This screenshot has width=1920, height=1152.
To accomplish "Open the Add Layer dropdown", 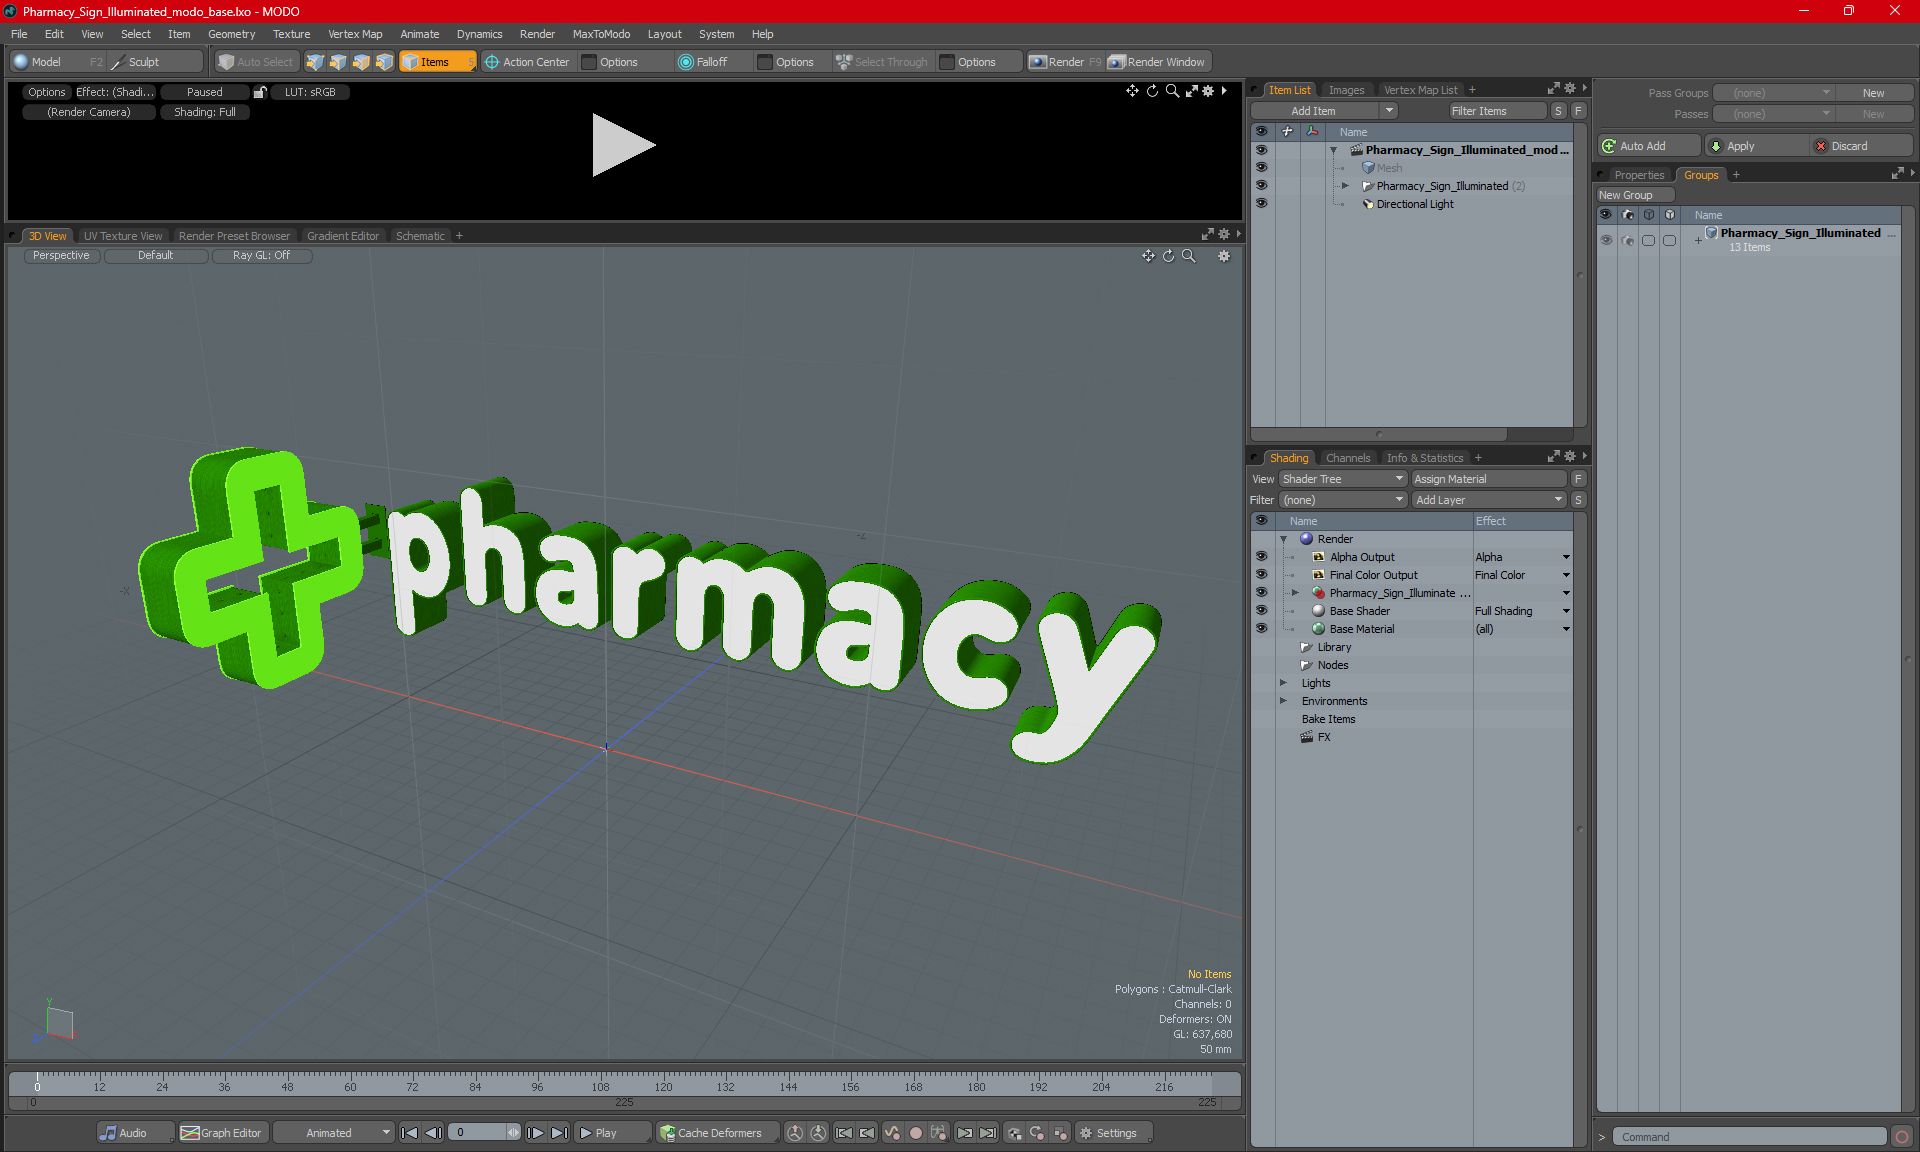I will [1489, 500].
